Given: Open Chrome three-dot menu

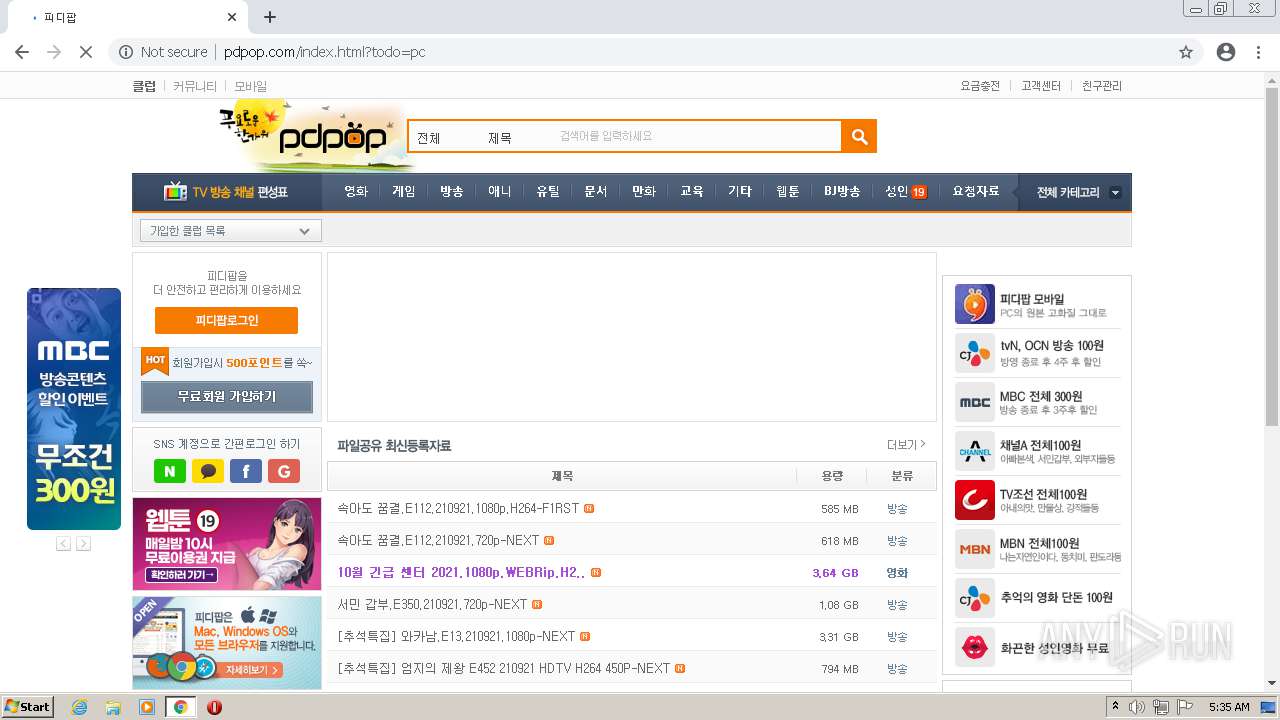Looking at the screenshot, I should pyautogui.click(x=1258, y=52).
